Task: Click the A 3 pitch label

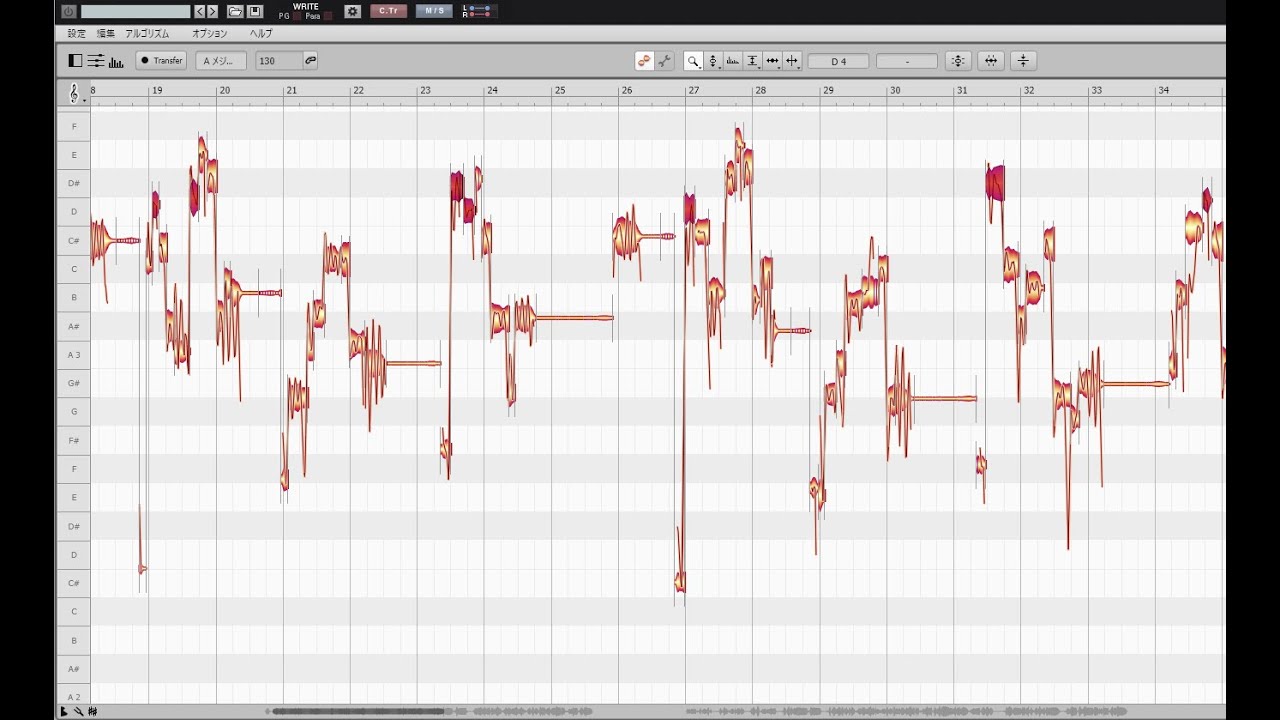Action: click(74, 354)
